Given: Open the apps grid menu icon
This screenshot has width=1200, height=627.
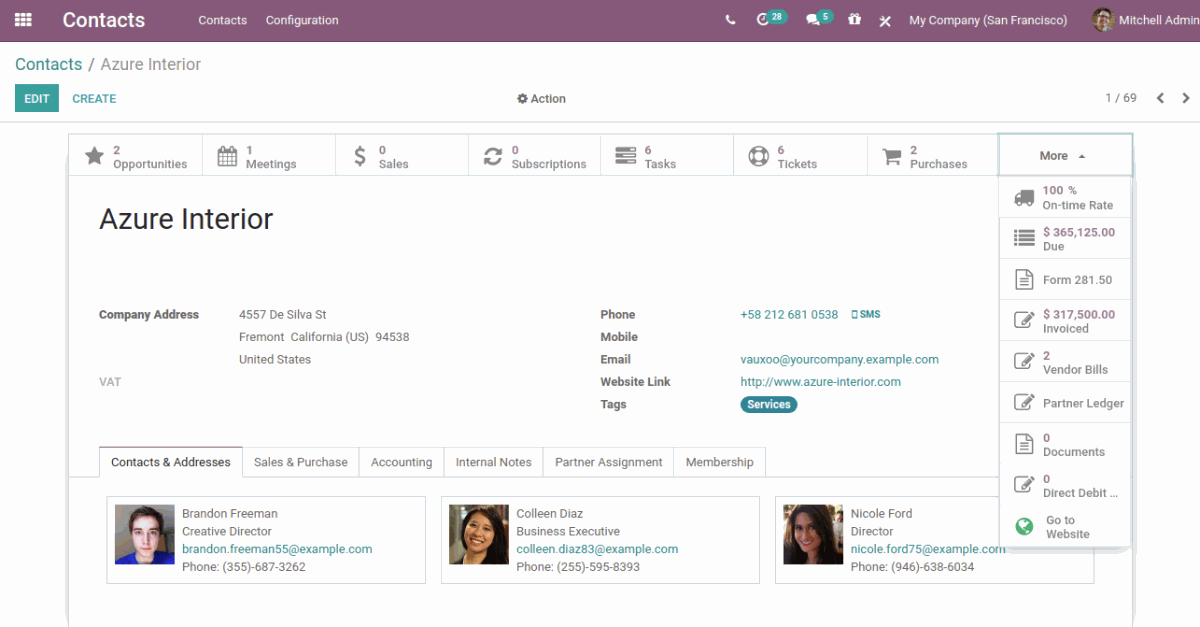Looking at the screenshot, I should tap(23, 20).
